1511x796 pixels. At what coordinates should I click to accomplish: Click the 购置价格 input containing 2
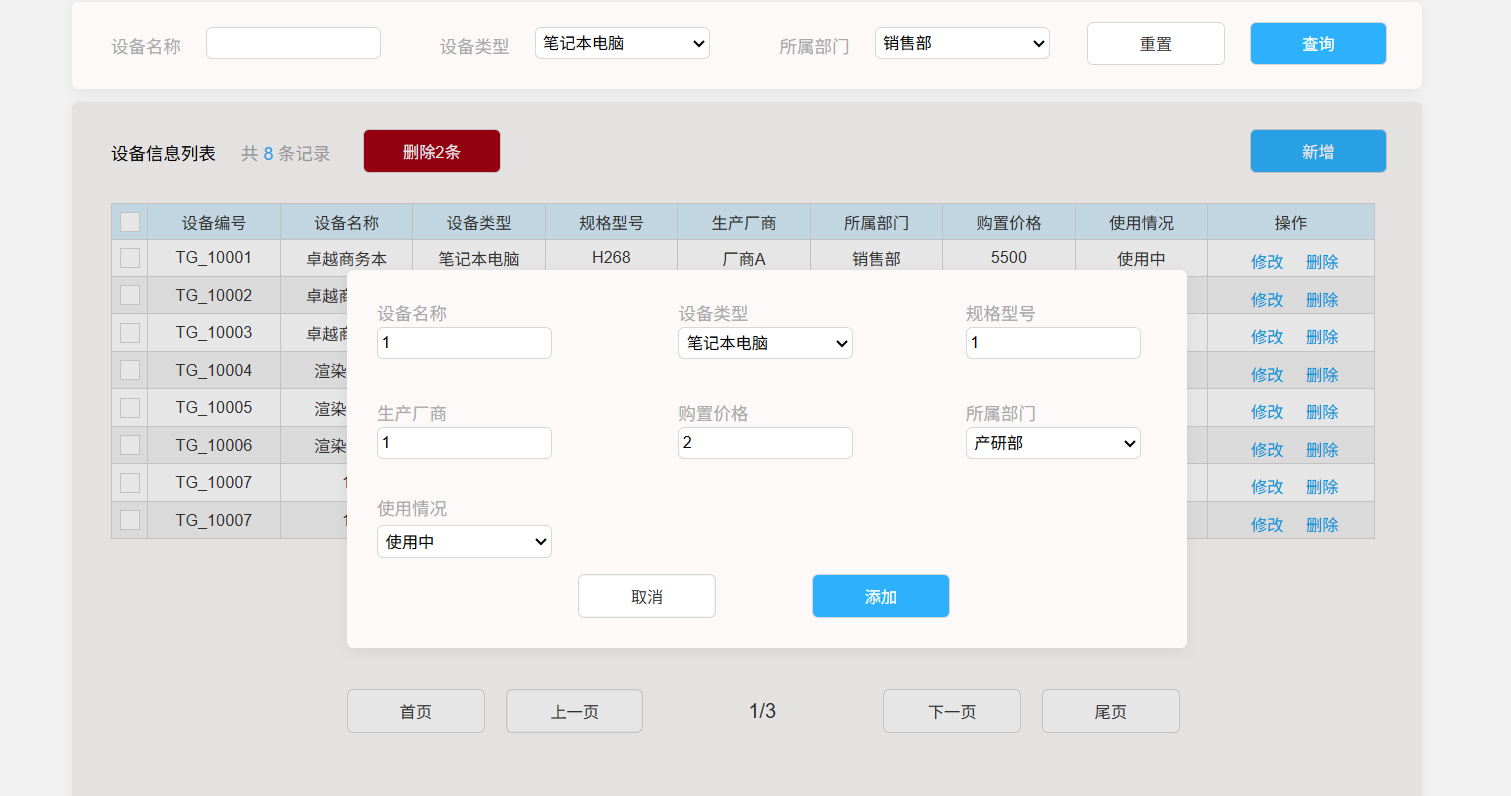[765, 443]
